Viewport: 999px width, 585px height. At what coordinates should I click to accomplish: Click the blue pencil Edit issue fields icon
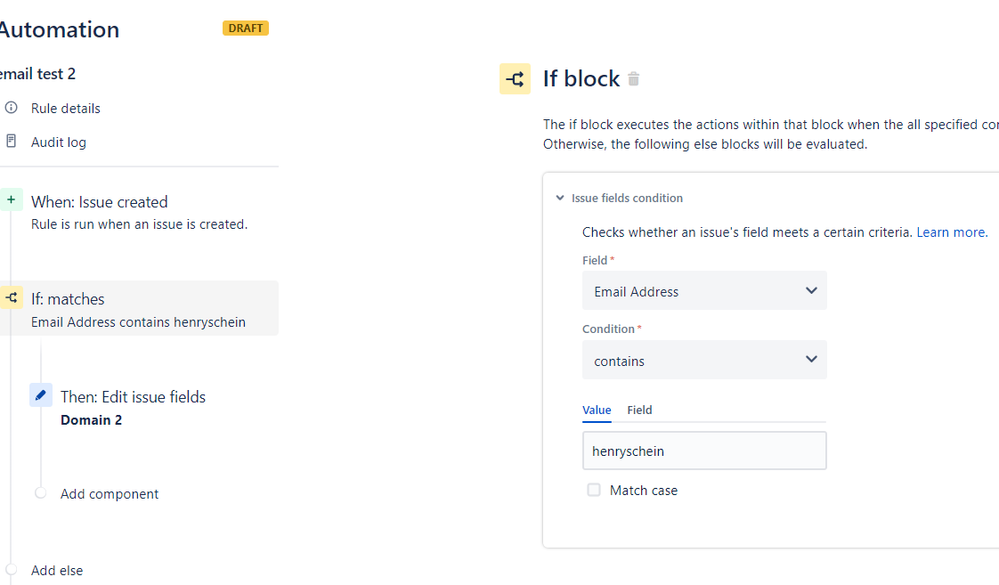coord(40,395)
